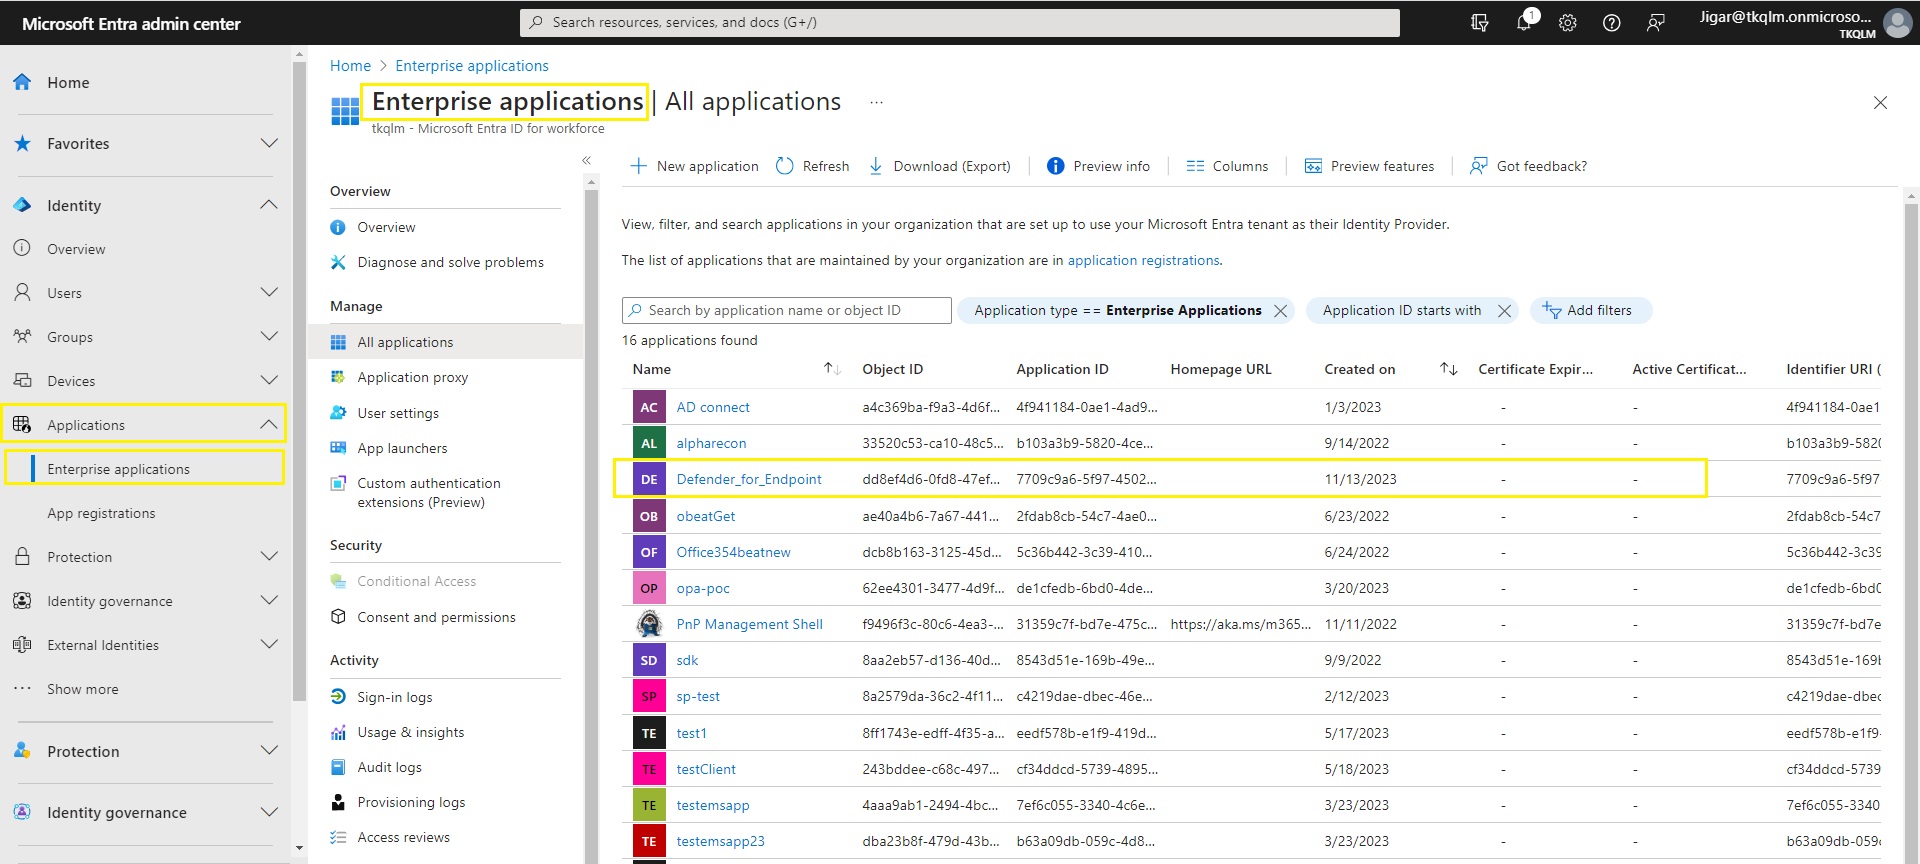The height and width of the screenshot is (864, 1920).
Task: Click the DE icon for Defender_for_Endpoint
Action: pyautogui.click(x=649, y=479)
